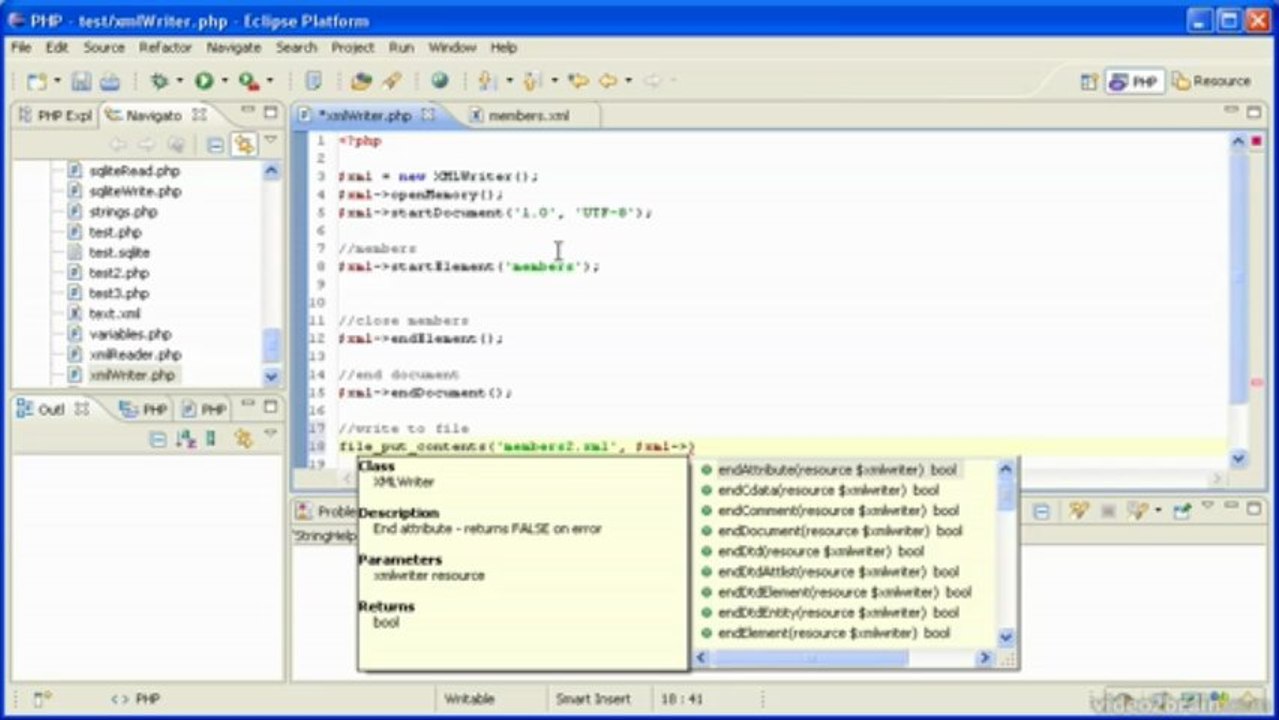The height and width of the screenshot is (720, 1279).
Task: Open the New file dropdown arrow
Action: click(x=57, y=81)
